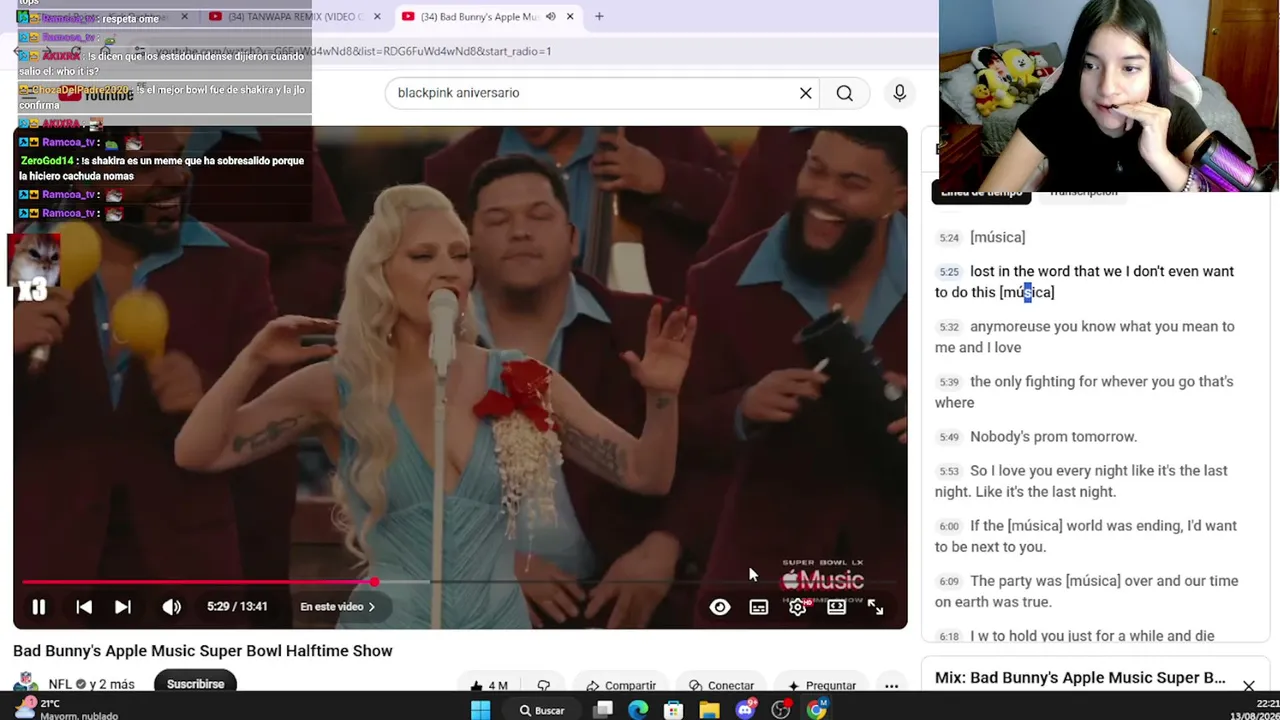
Task: Open a new browser tab
Action: pos(599,16)
